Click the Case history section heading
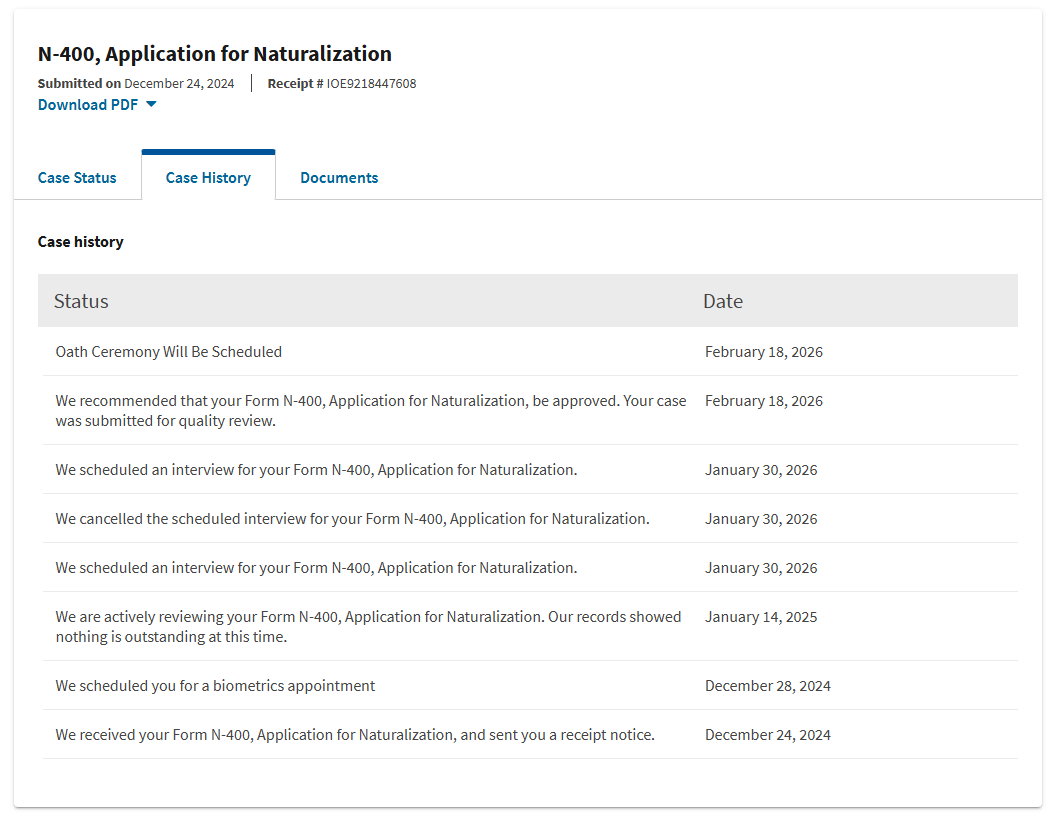1050x817 pixels. coord(81,242)
